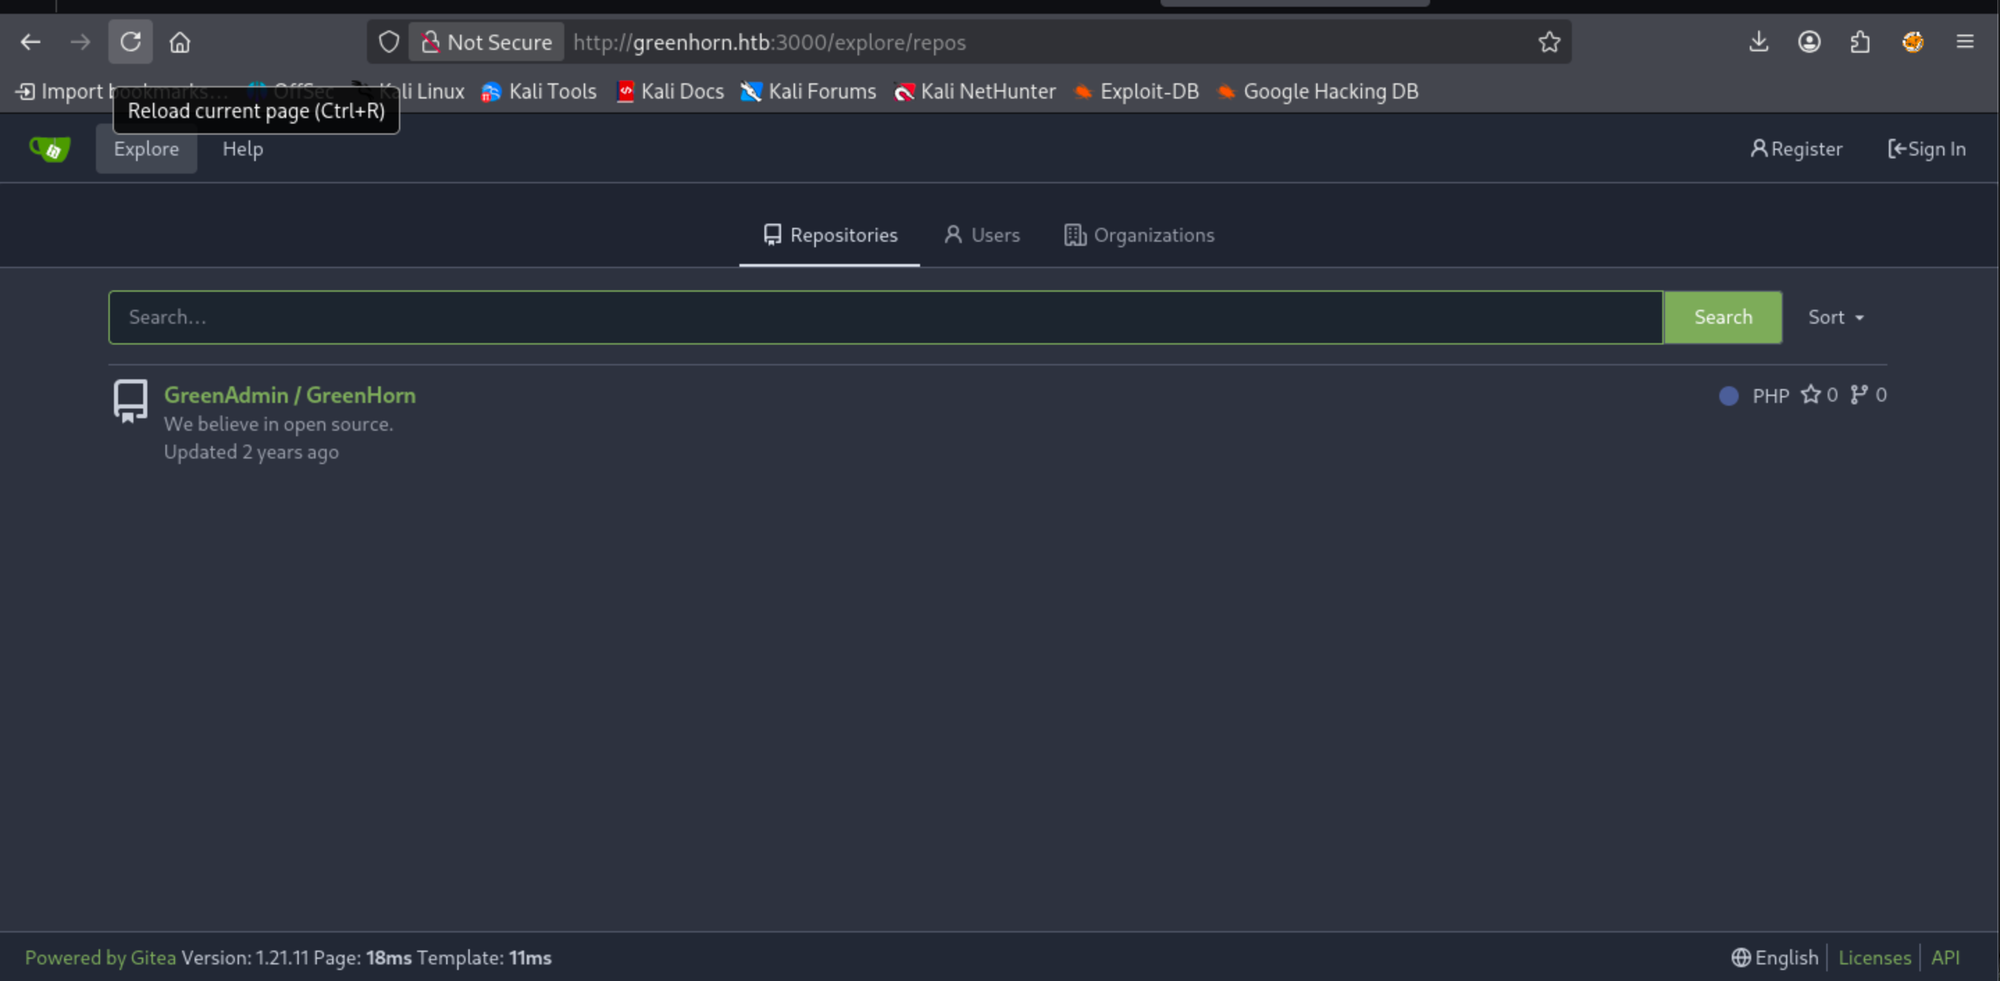This screenshot has height=981, width=2000.
Task: Open the English language selector
Action: click(1775, 957)
